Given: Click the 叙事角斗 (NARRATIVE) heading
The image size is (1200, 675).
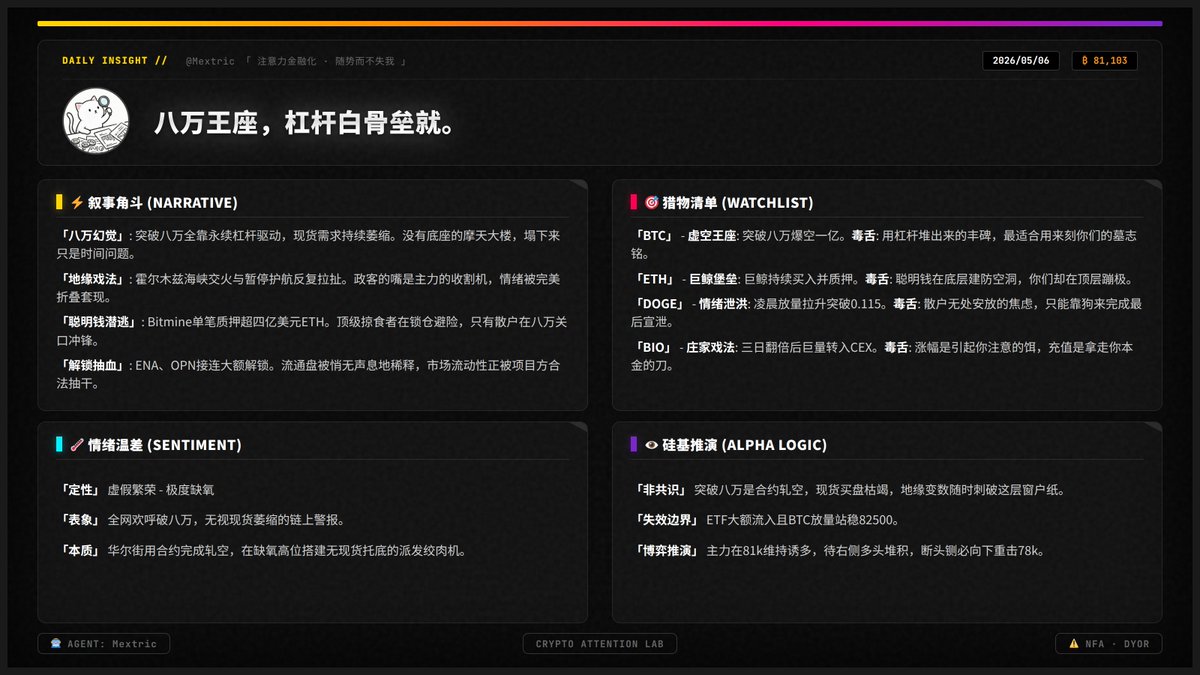Looking at the screenshot, I should pyautogui.click(x=162, y=202).
